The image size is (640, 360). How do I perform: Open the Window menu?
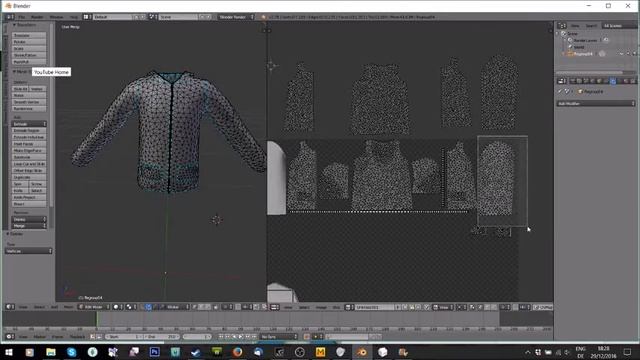tap(56, 17)
